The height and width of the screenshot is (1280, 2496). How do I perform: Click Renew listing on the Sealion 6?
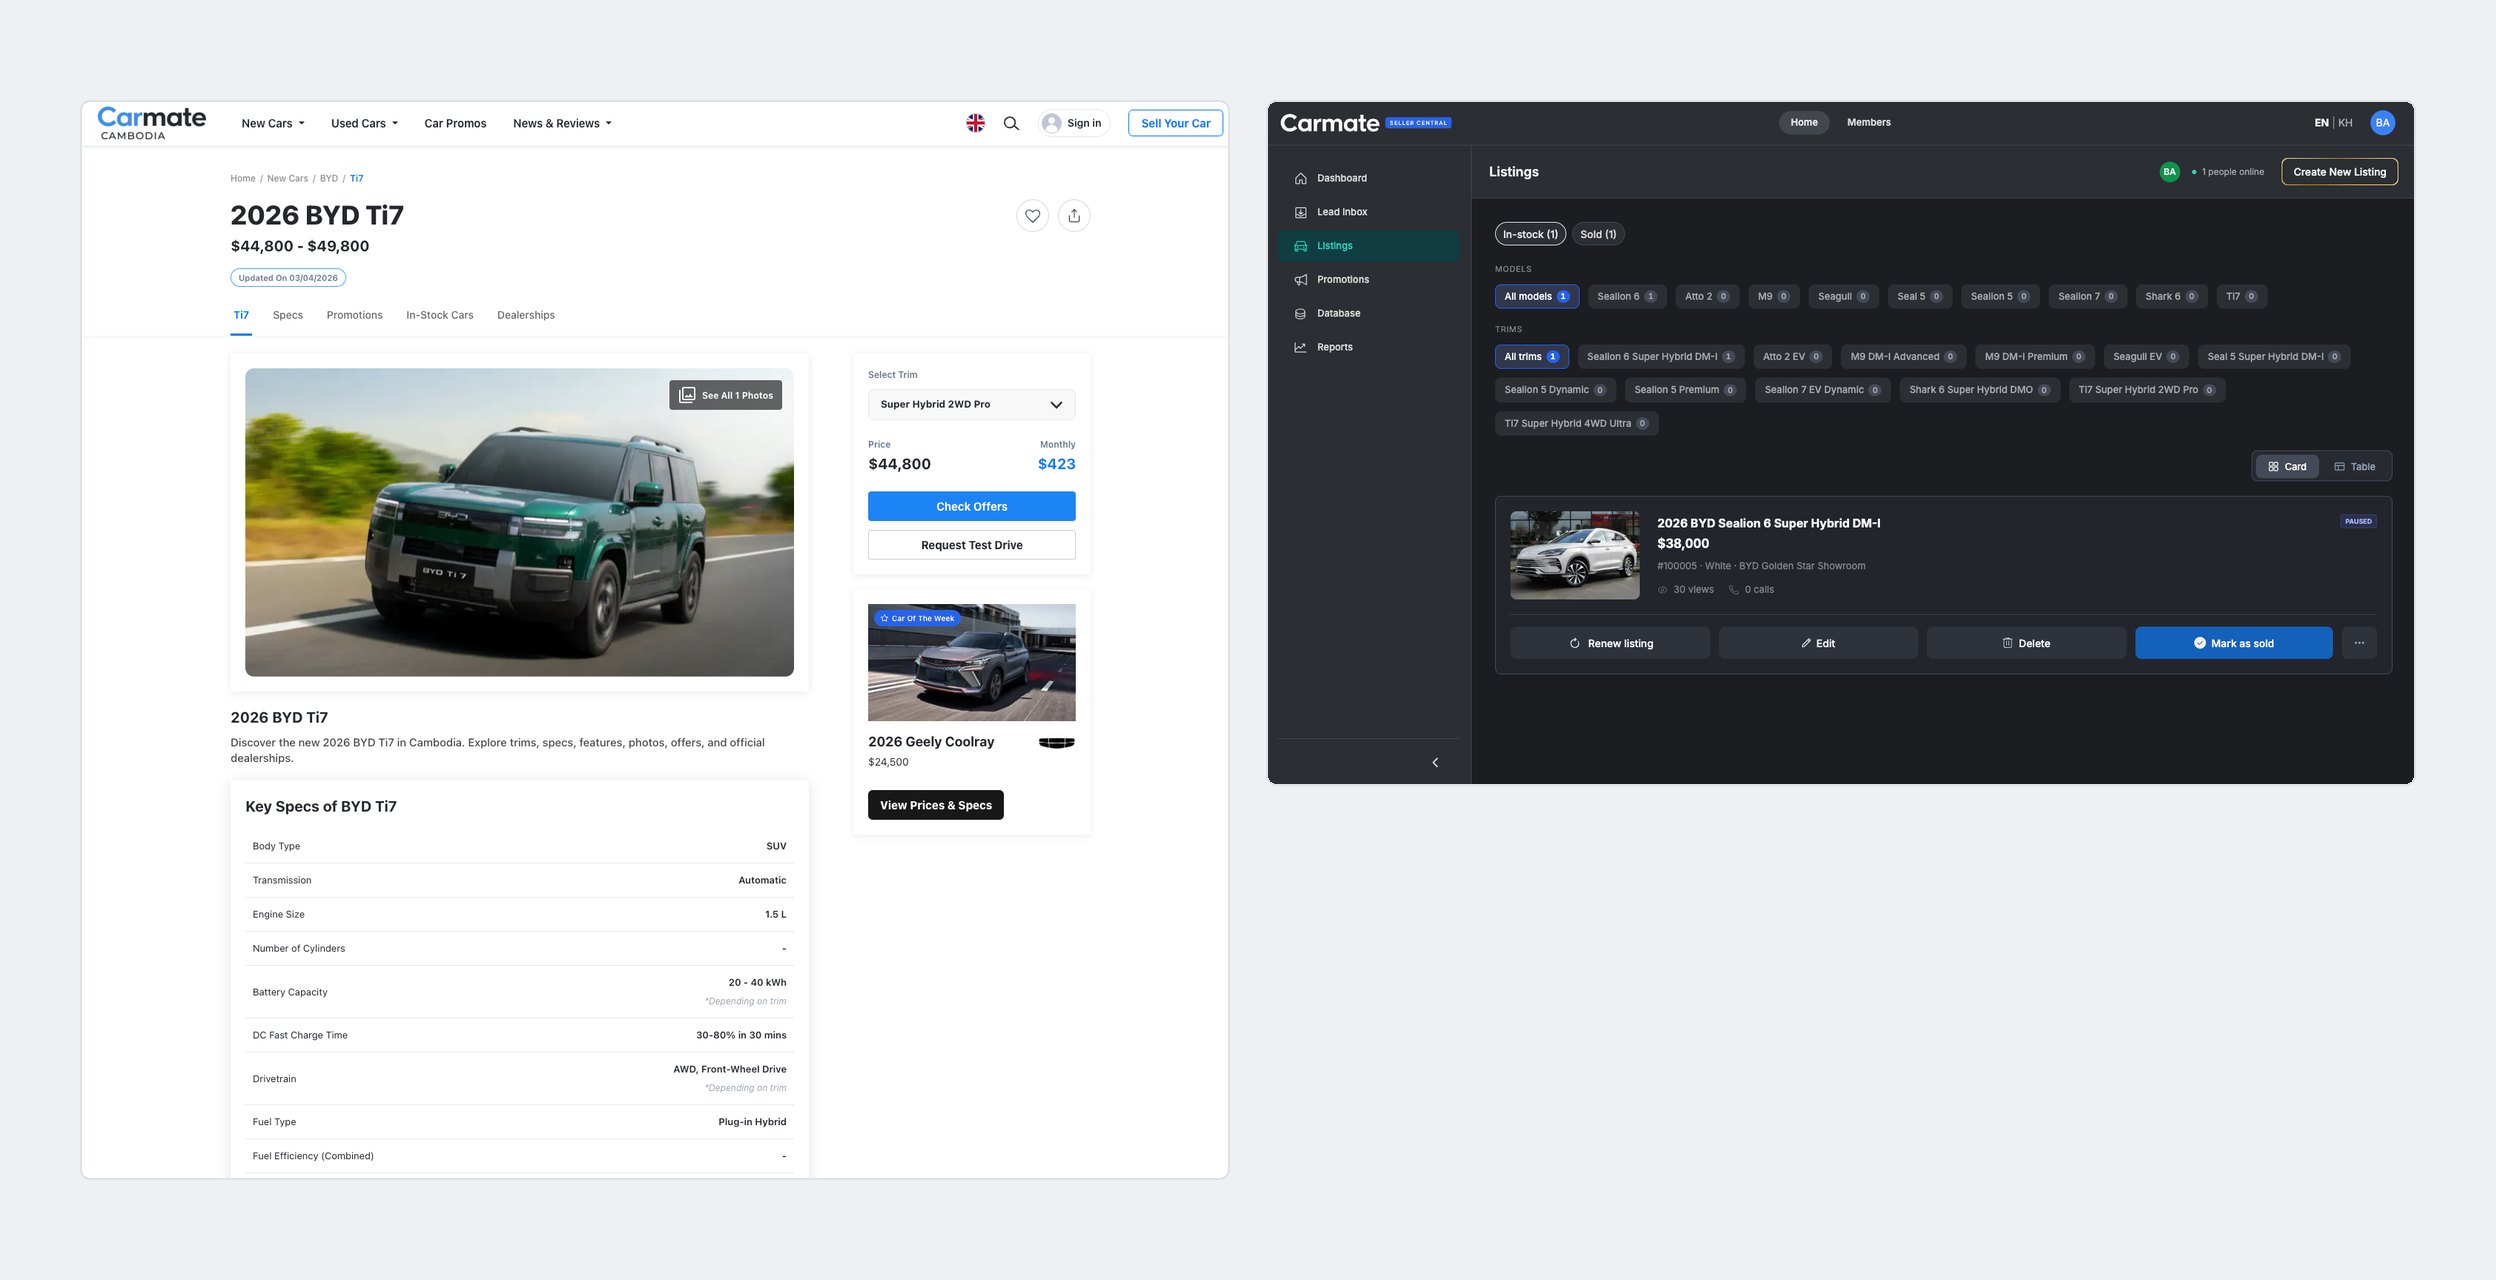(1610, 643)
